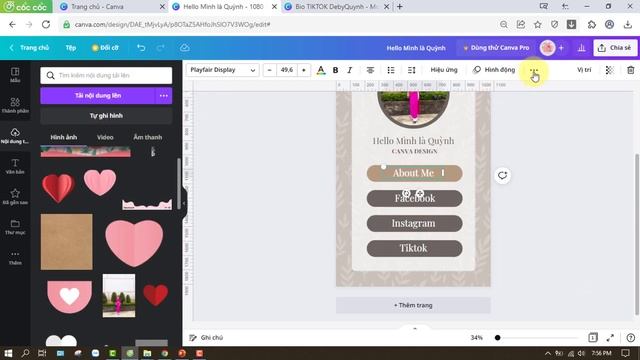Change text alignment
Image resolution: width=640 pixels, height=360 pixels.
tap(370, 70)
